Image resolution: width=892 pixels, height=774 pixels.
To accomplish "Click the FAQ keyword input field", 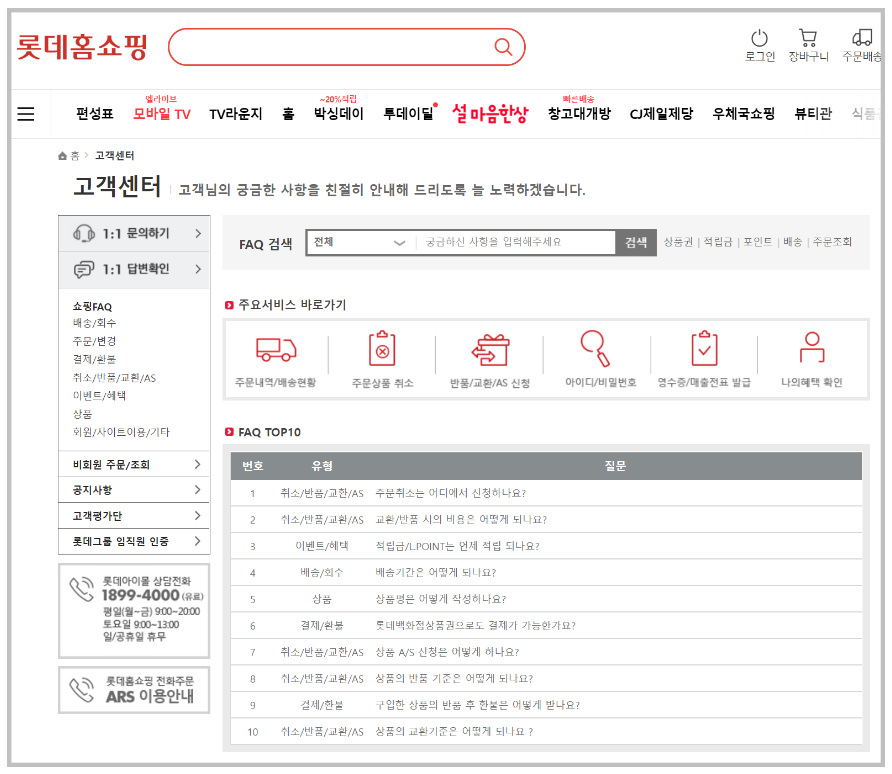I will pyautogui.click(x=517, y=242).
